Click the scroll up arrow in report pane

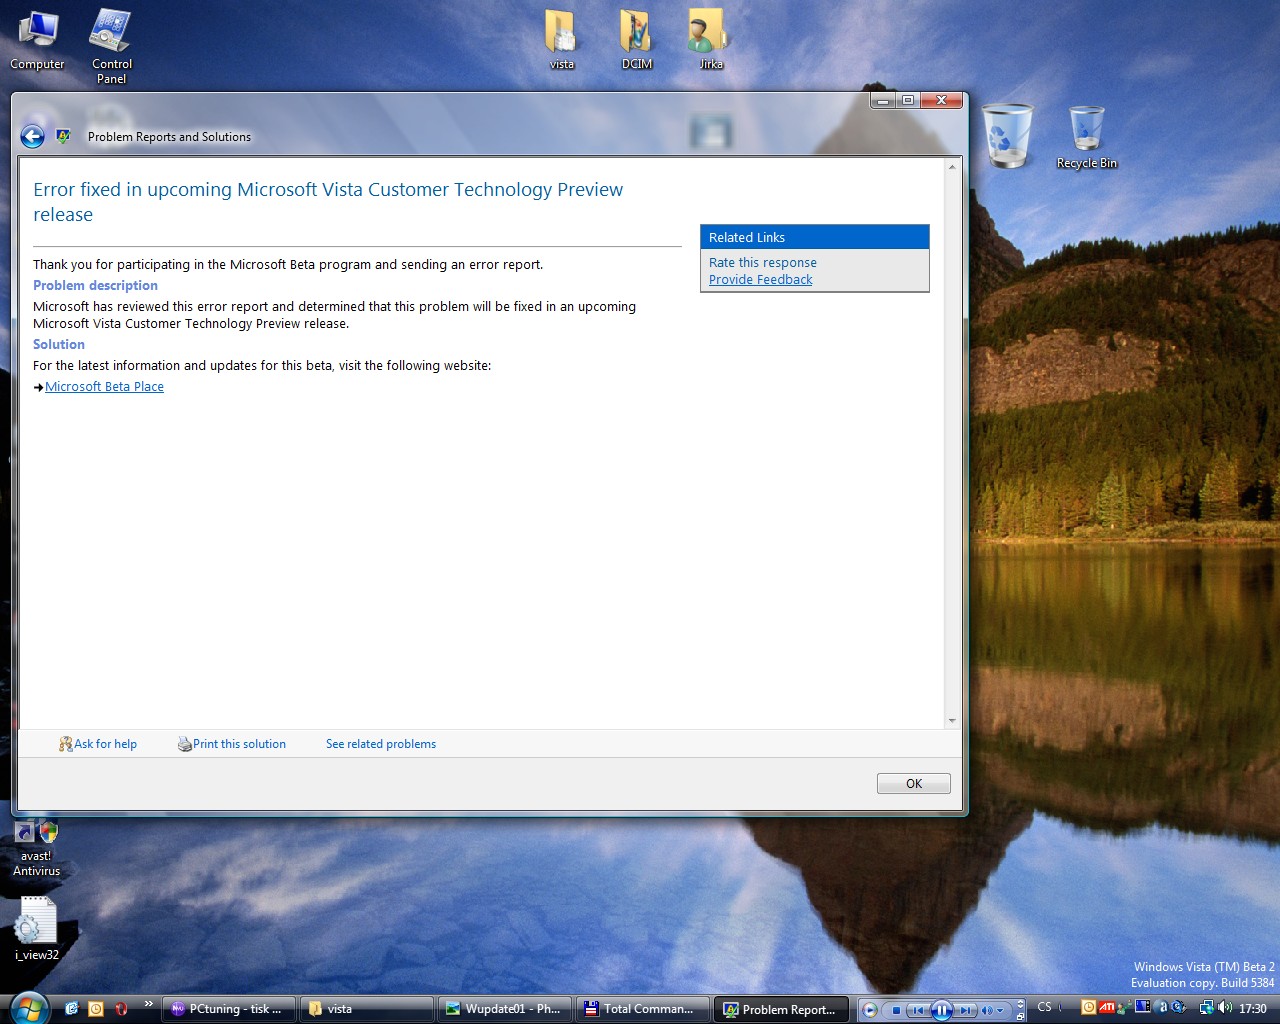click(952, 167)
